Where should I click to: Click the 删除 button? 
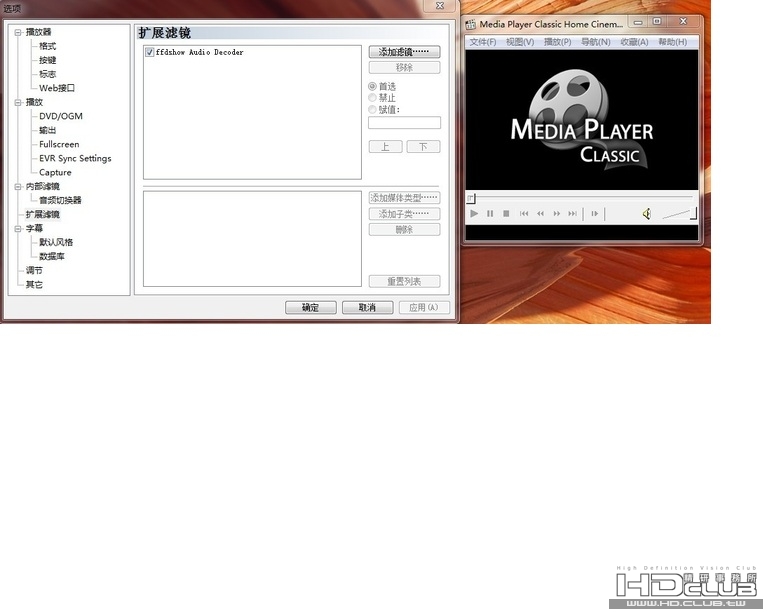tap(404, 230)
